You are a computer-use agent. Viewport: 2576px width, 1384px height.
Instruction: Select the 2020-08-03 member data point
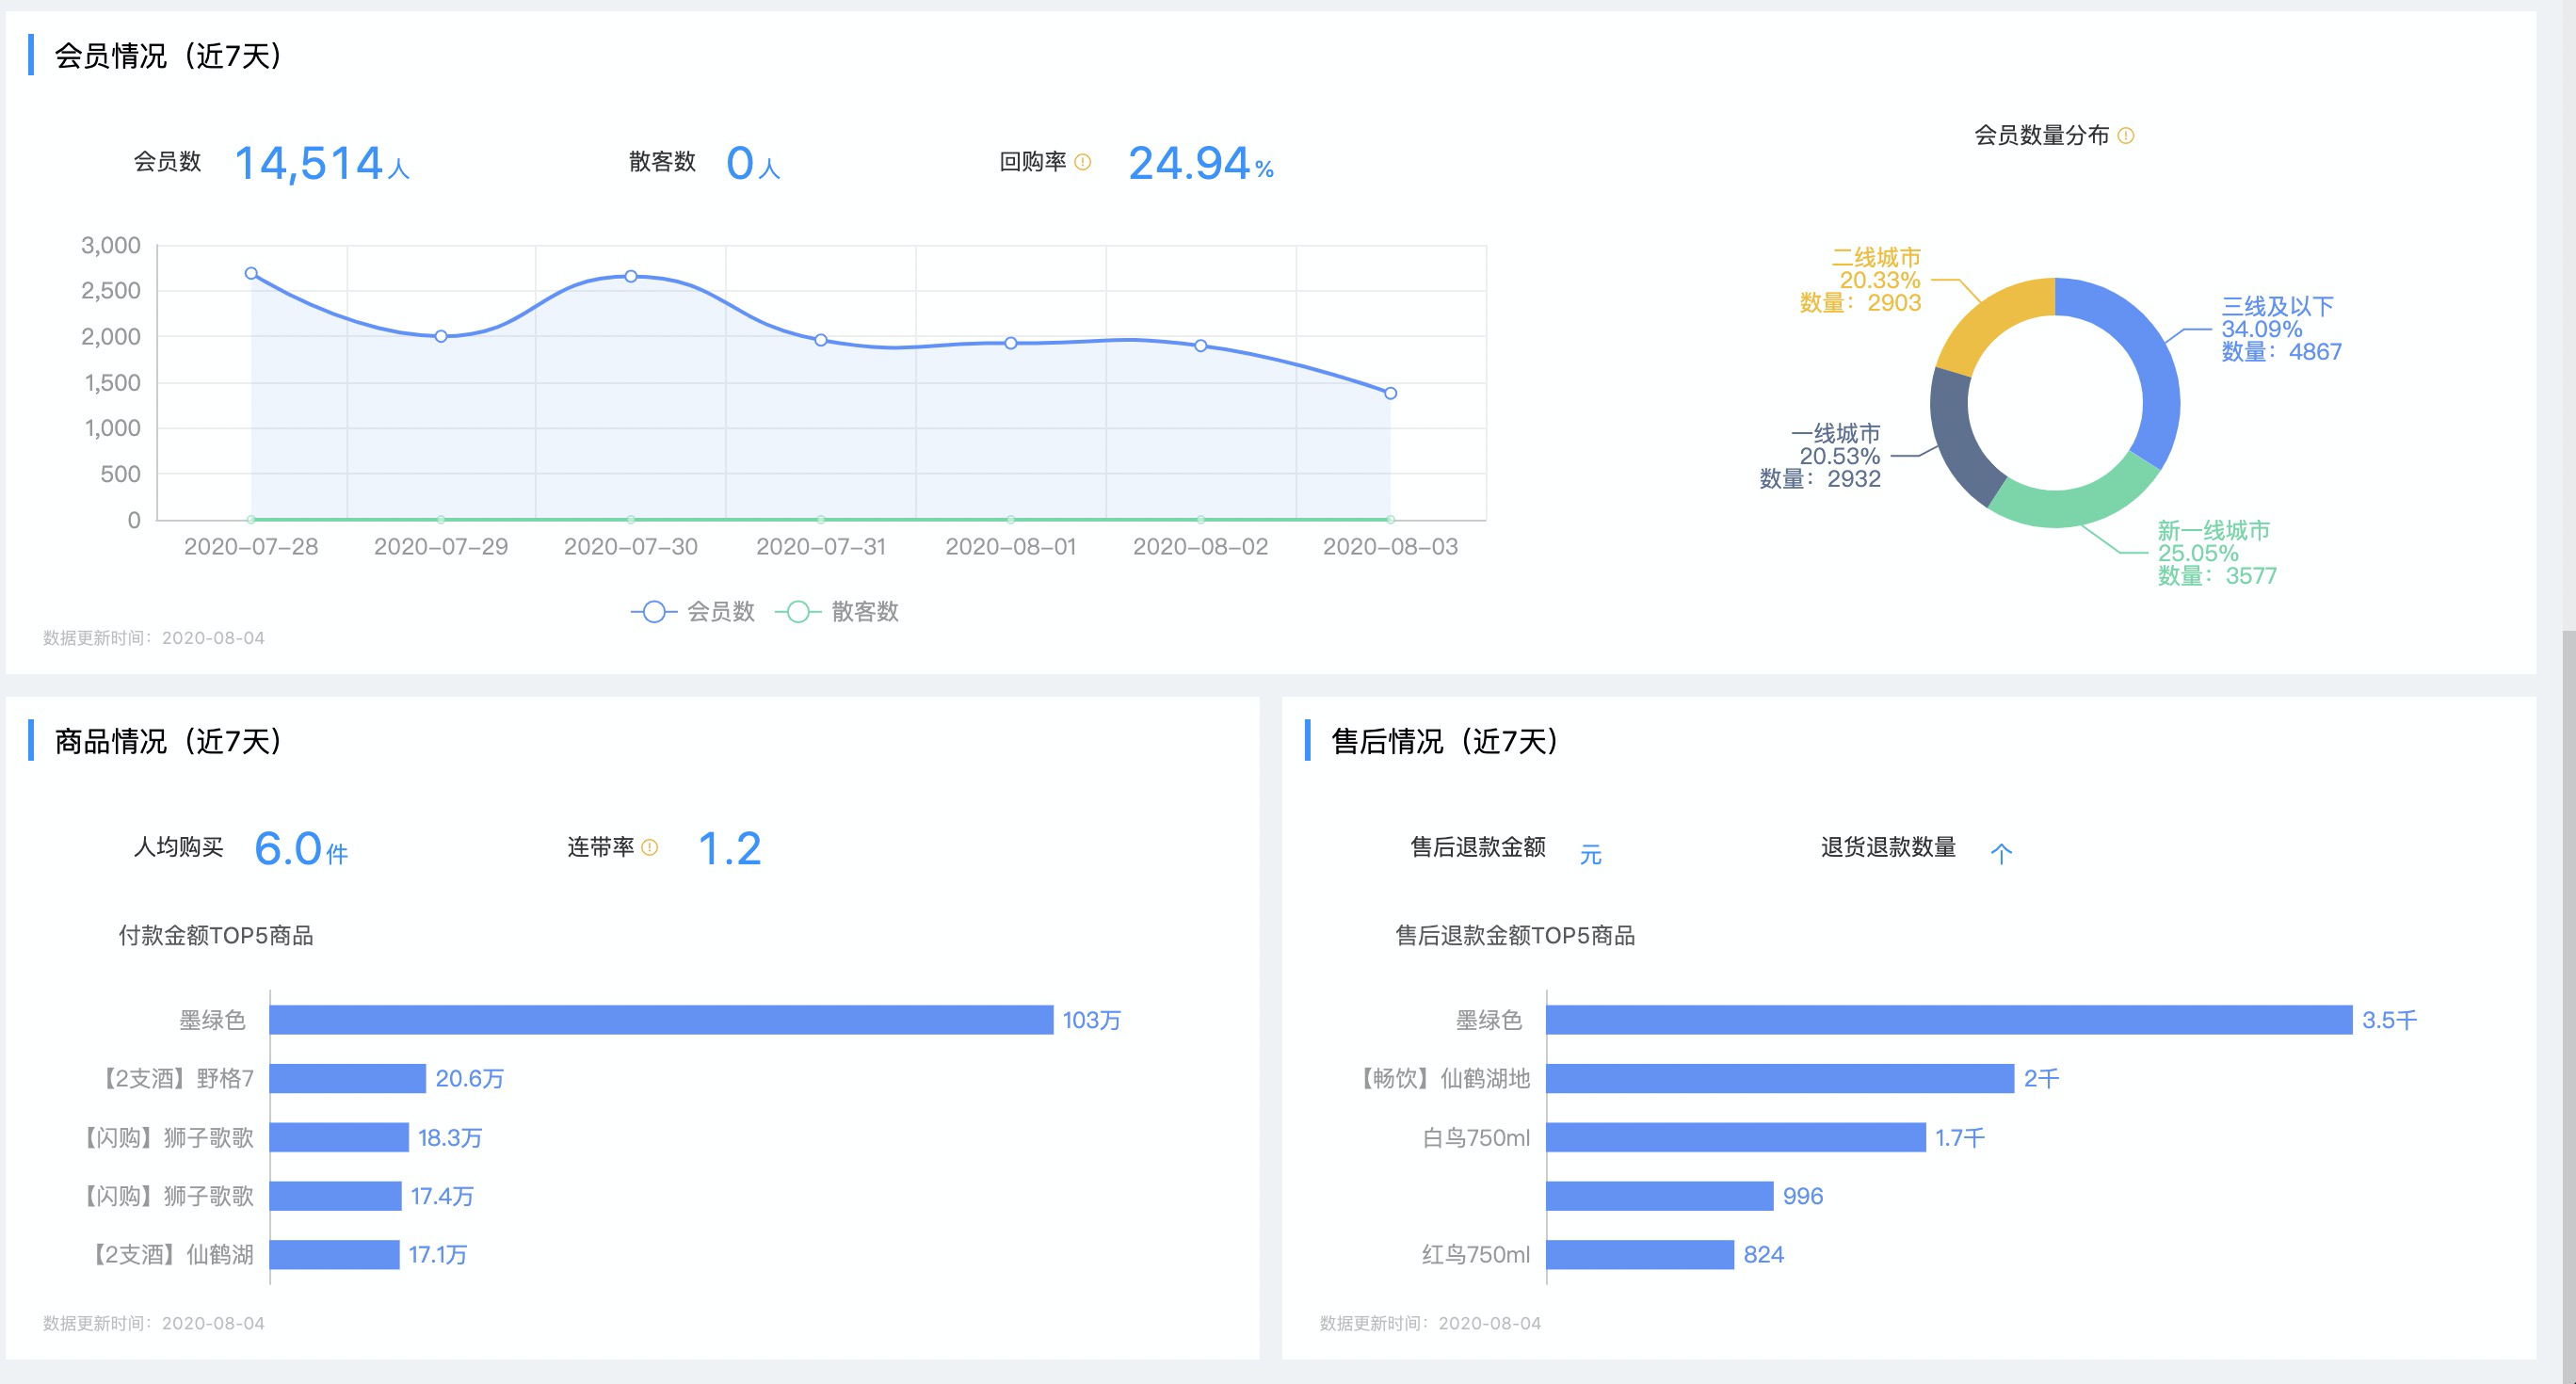(1391, 393)
